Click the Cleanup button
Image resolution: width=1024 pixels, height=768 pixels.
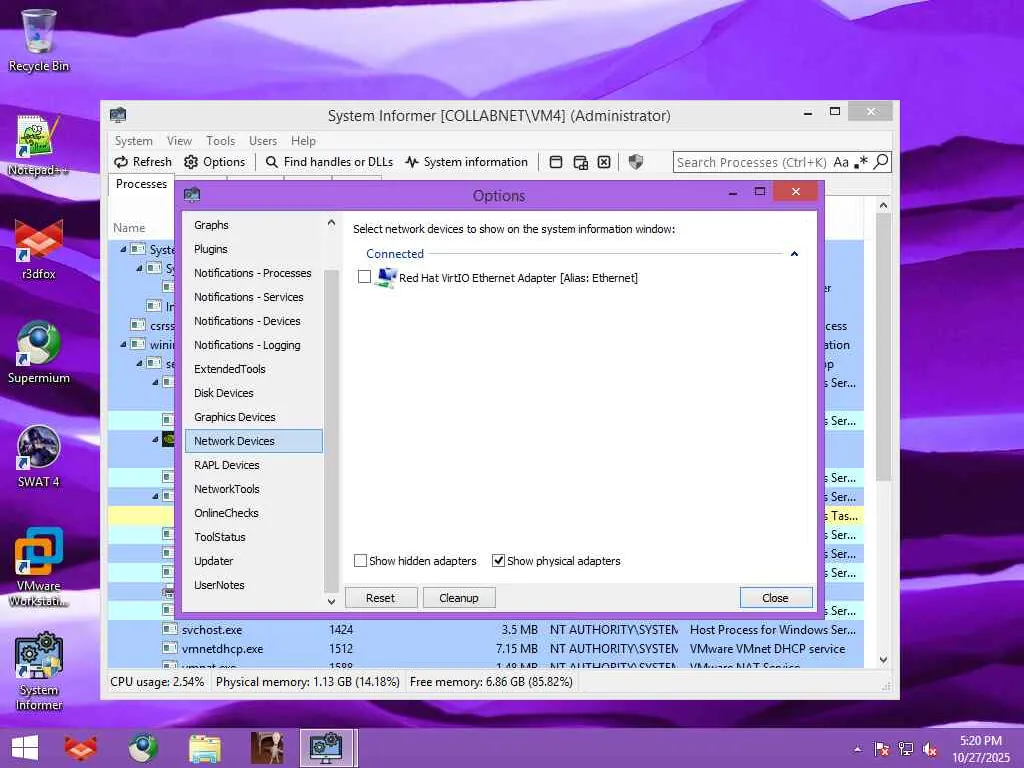[458, 598]
